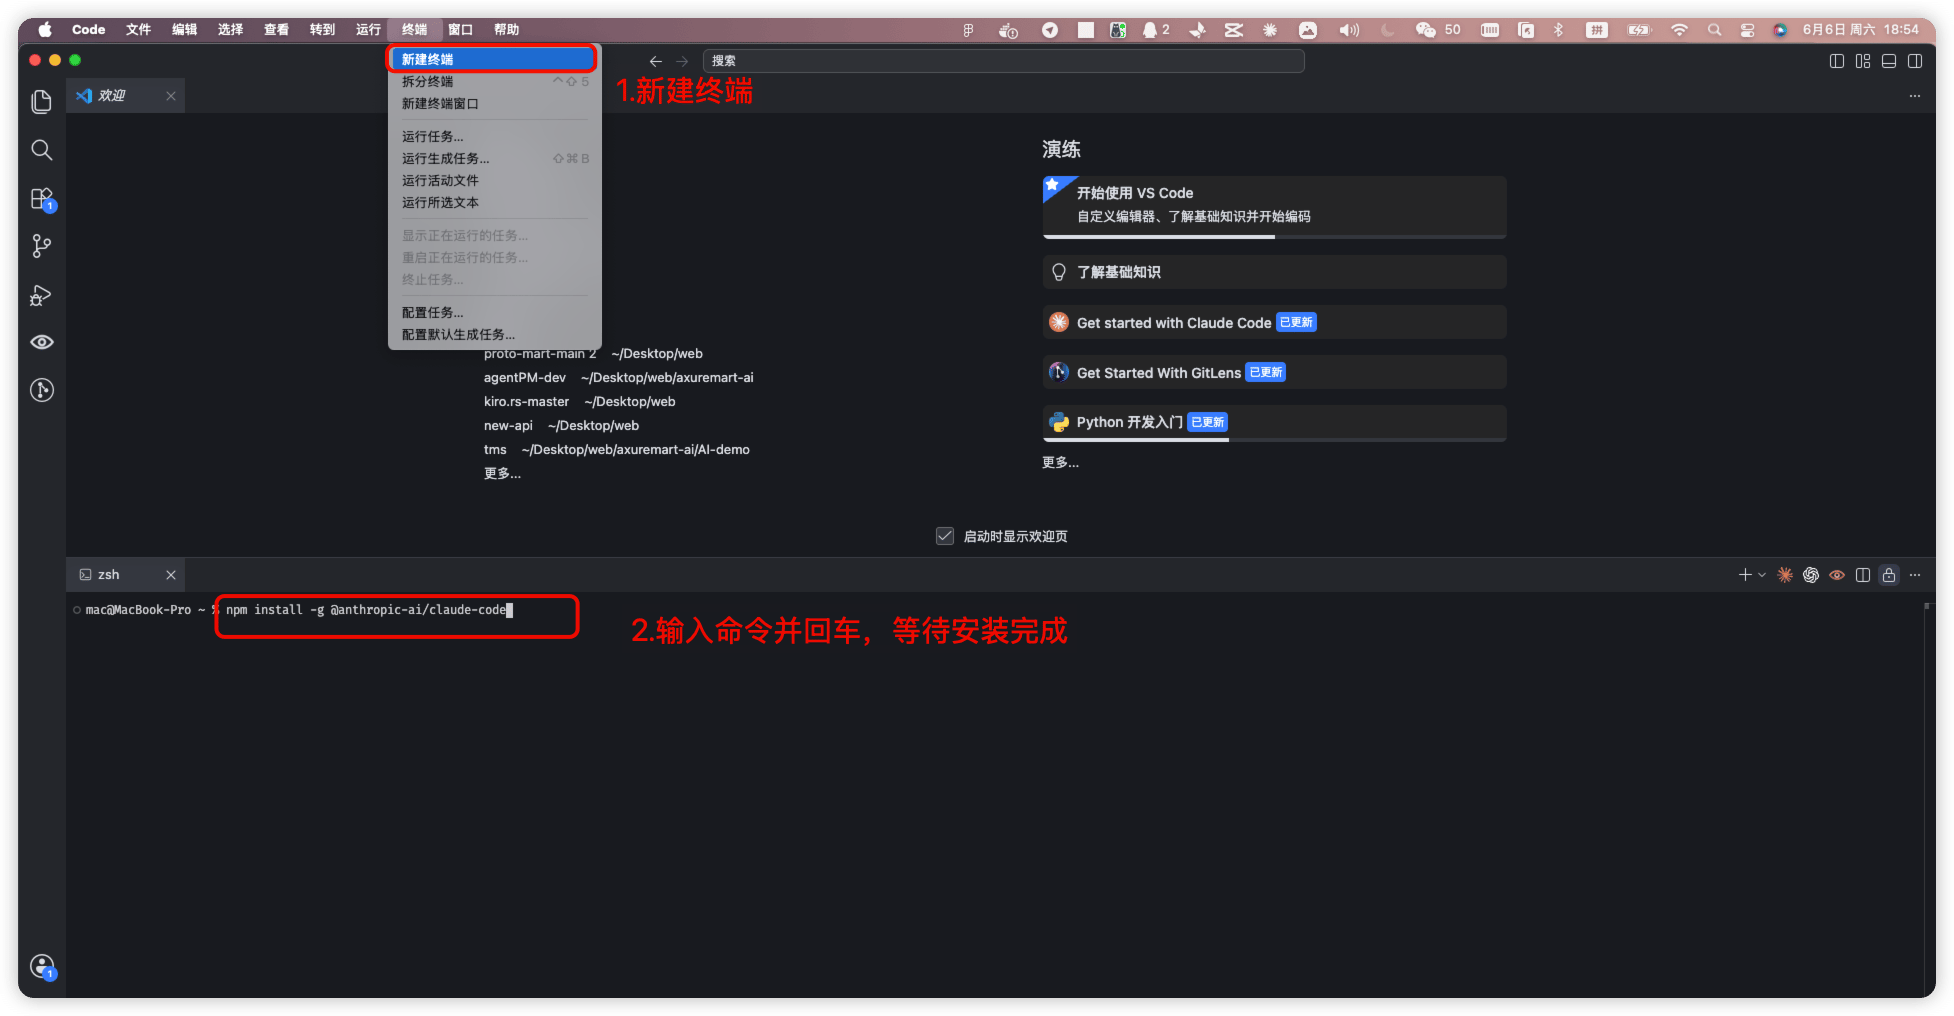
Task: Toggle secondary side bar visibility in title bar
Action: (x=1915, y=61)
